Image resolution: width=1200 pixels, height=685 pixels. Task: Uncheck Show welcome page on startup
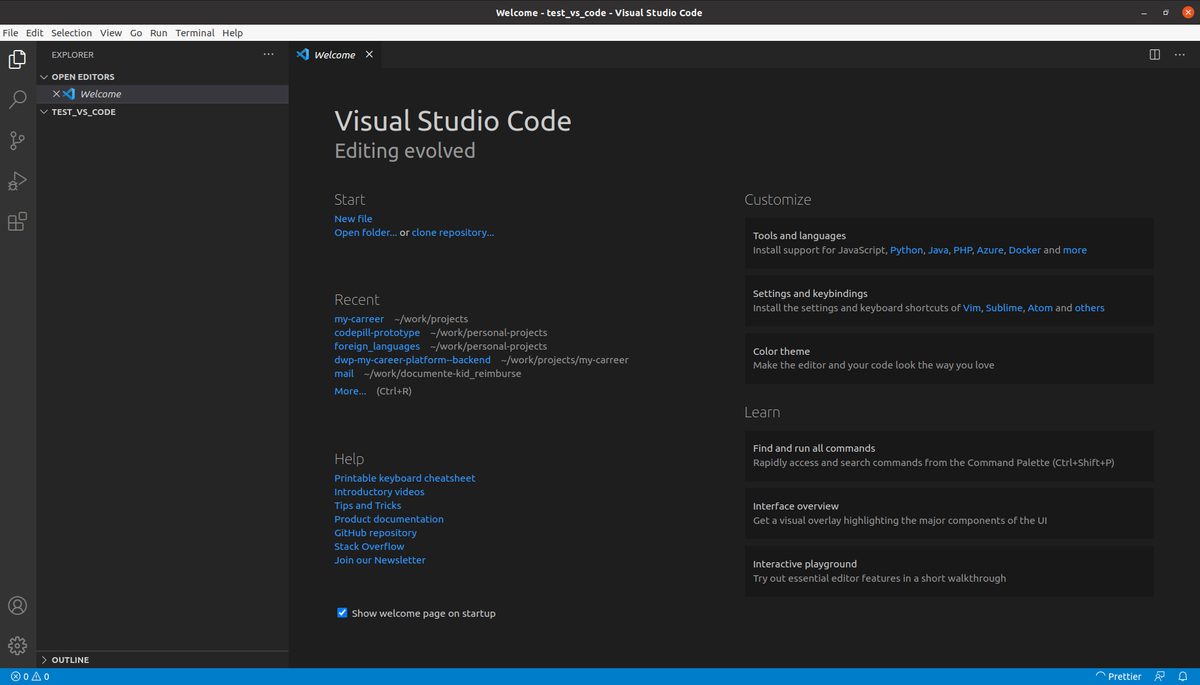coord(342,612)
